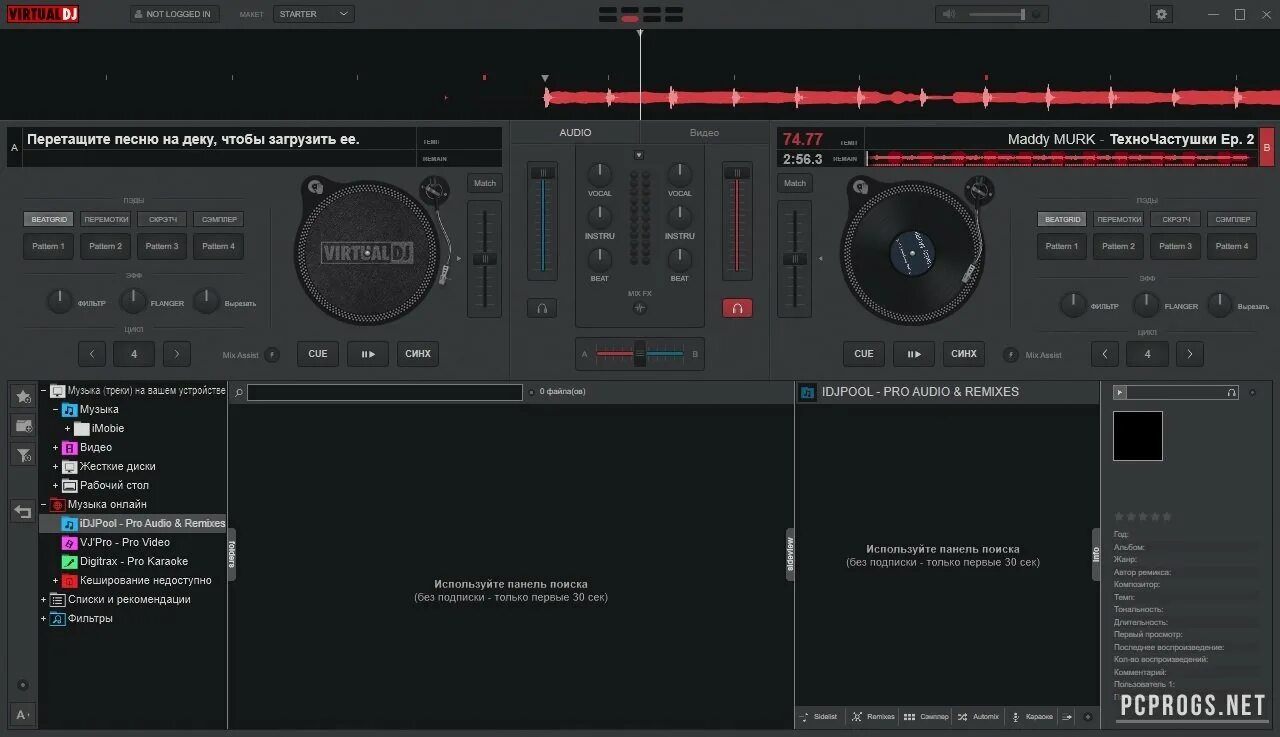Image resolution: width=1280 pixels, height=737 pixels.
Task: Click the add virtual folder icon
Action: (x=23, y=426)
